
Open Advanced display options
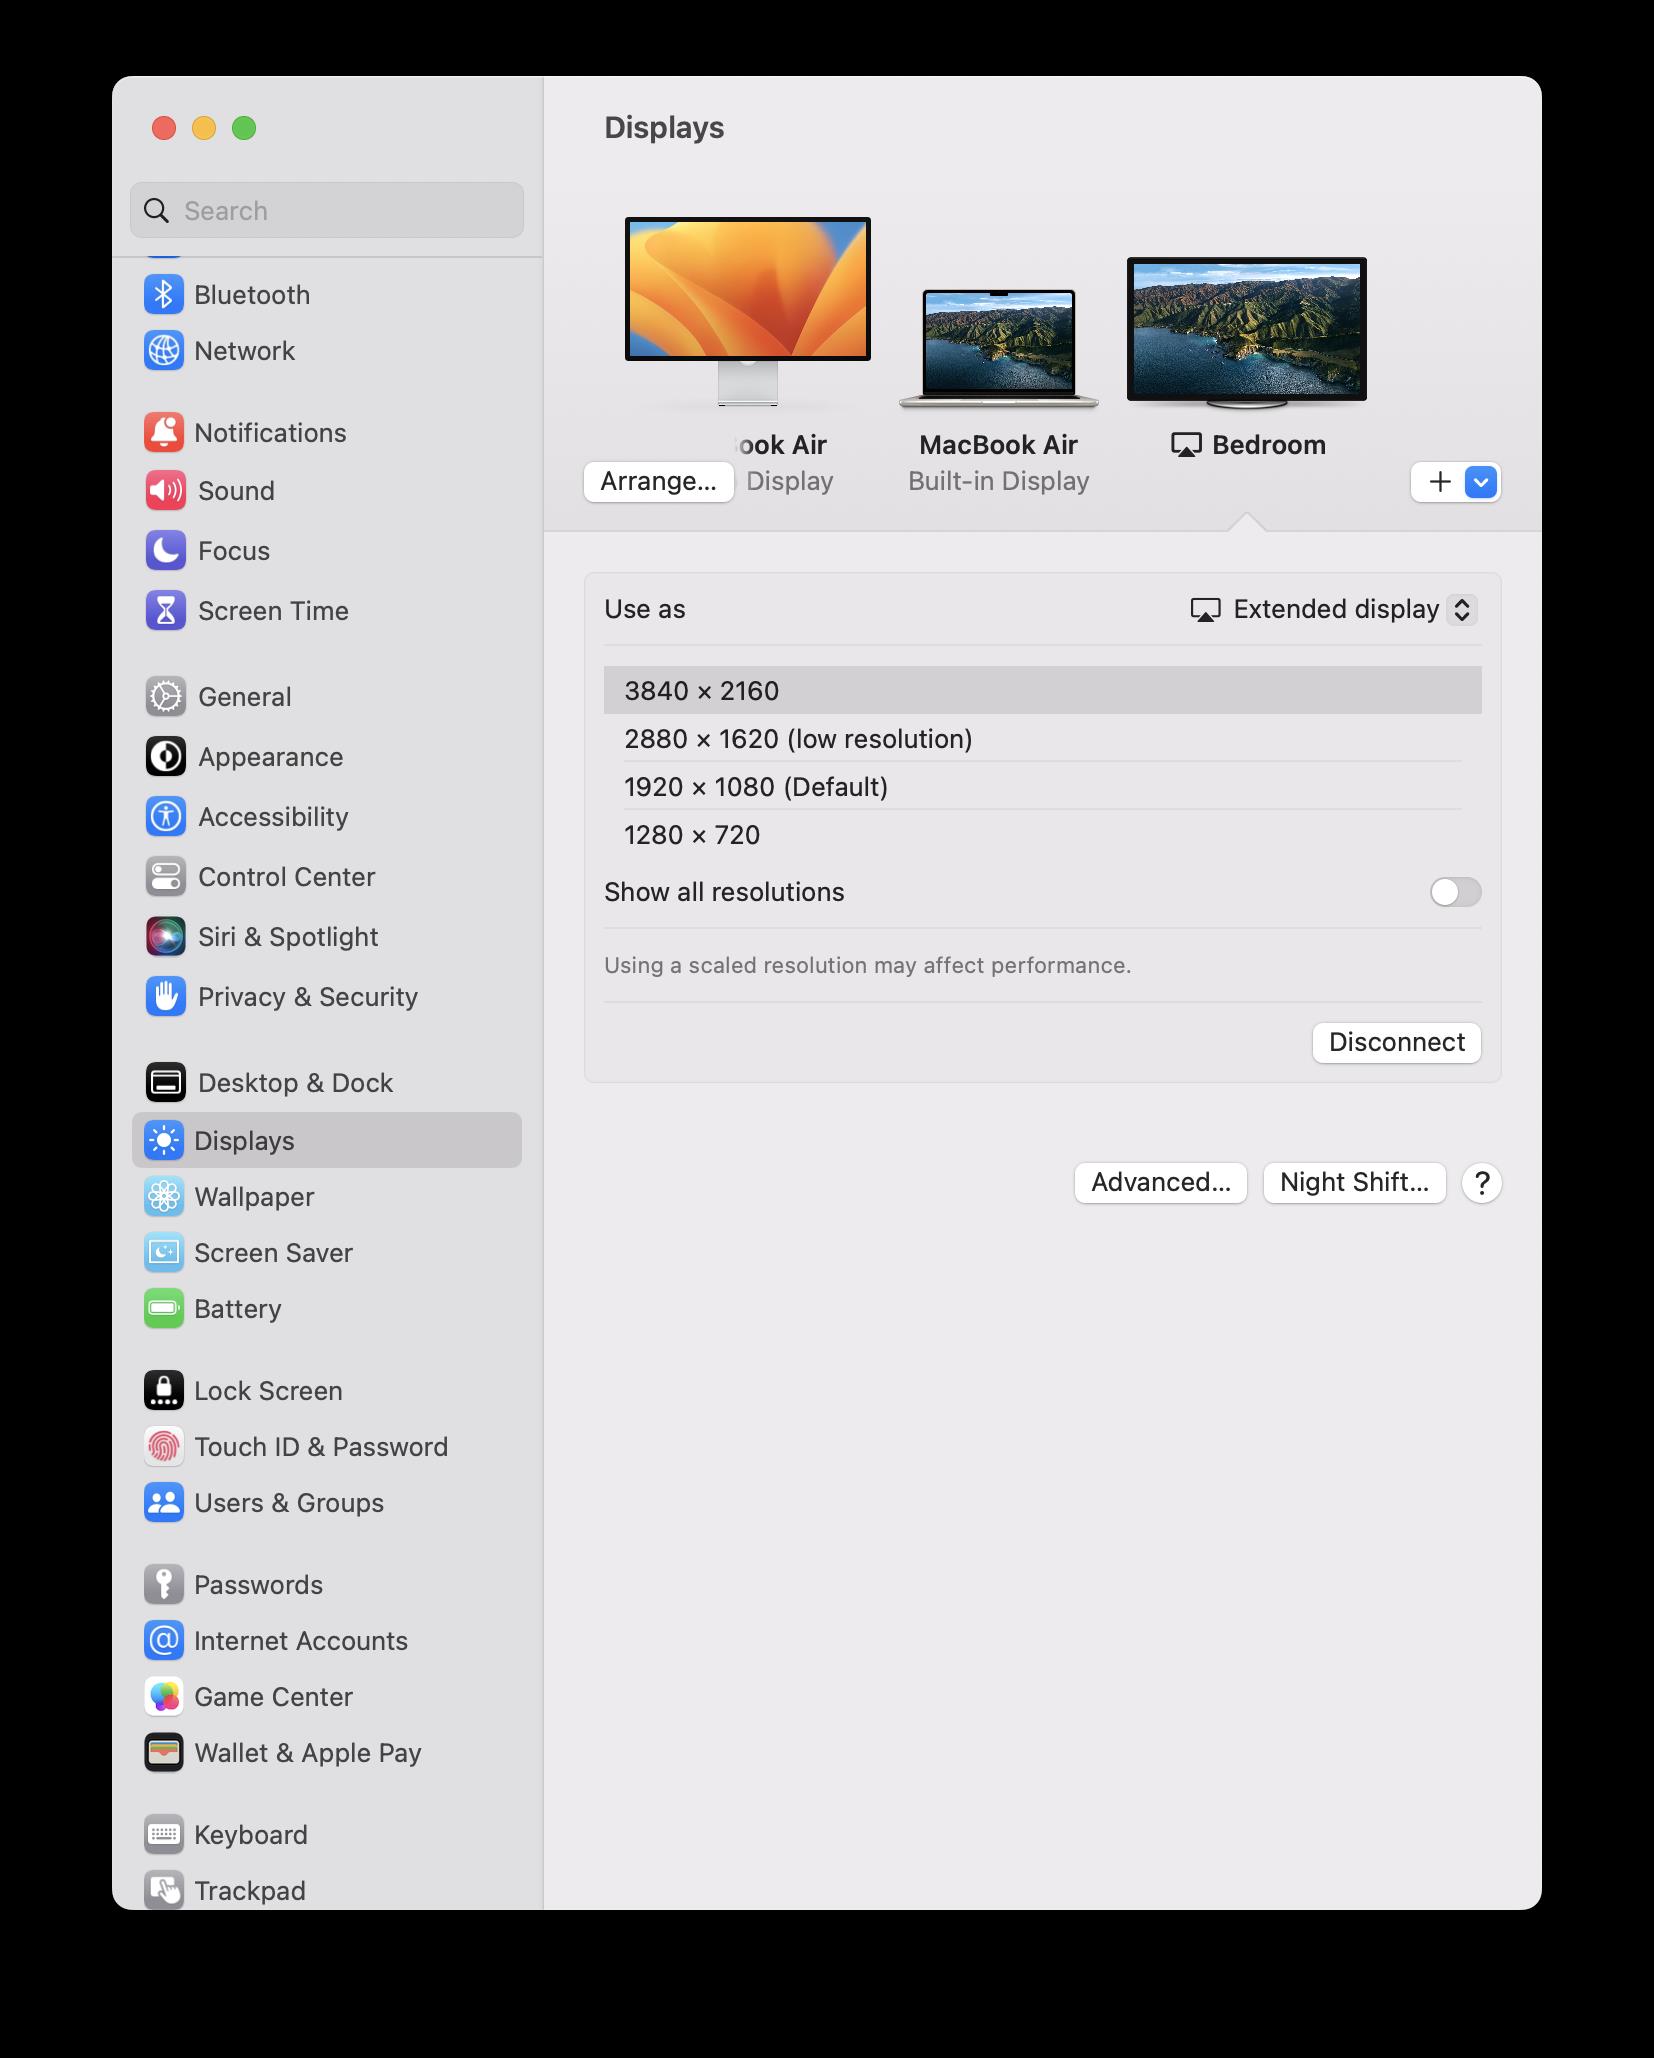(x=1160, y=1182)
